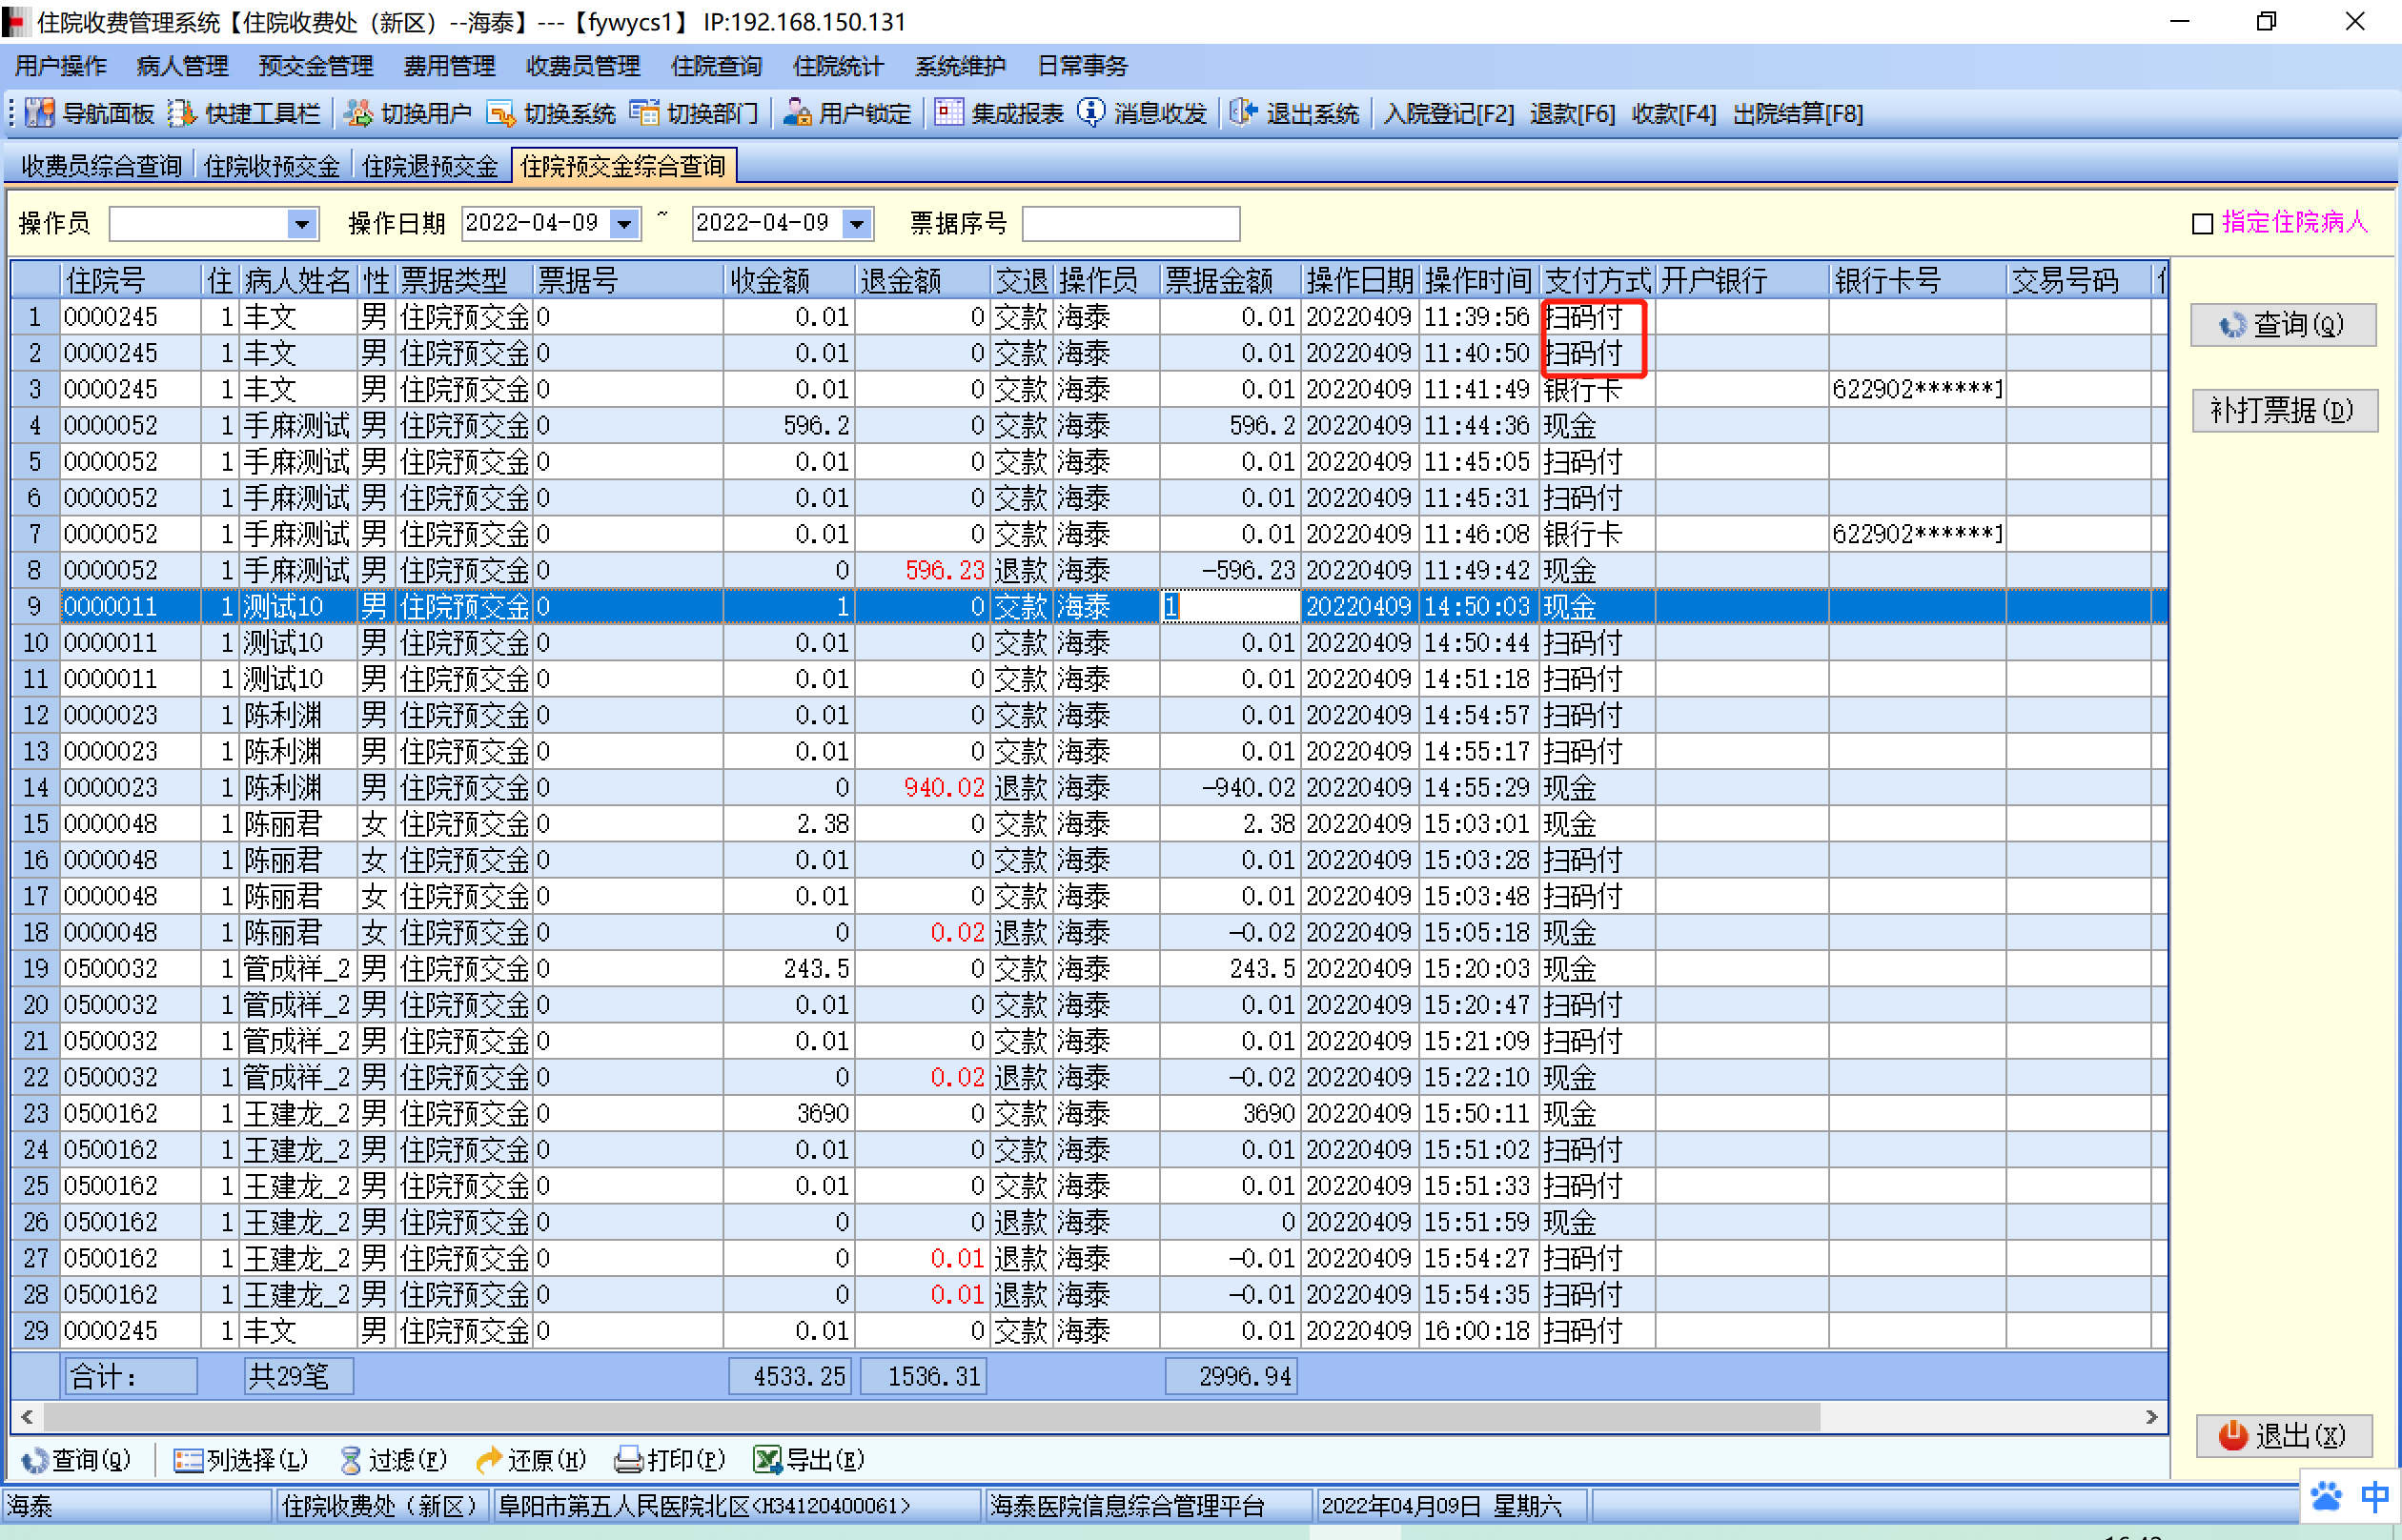Click the 票据序号 input field

tap(1130, 224)
